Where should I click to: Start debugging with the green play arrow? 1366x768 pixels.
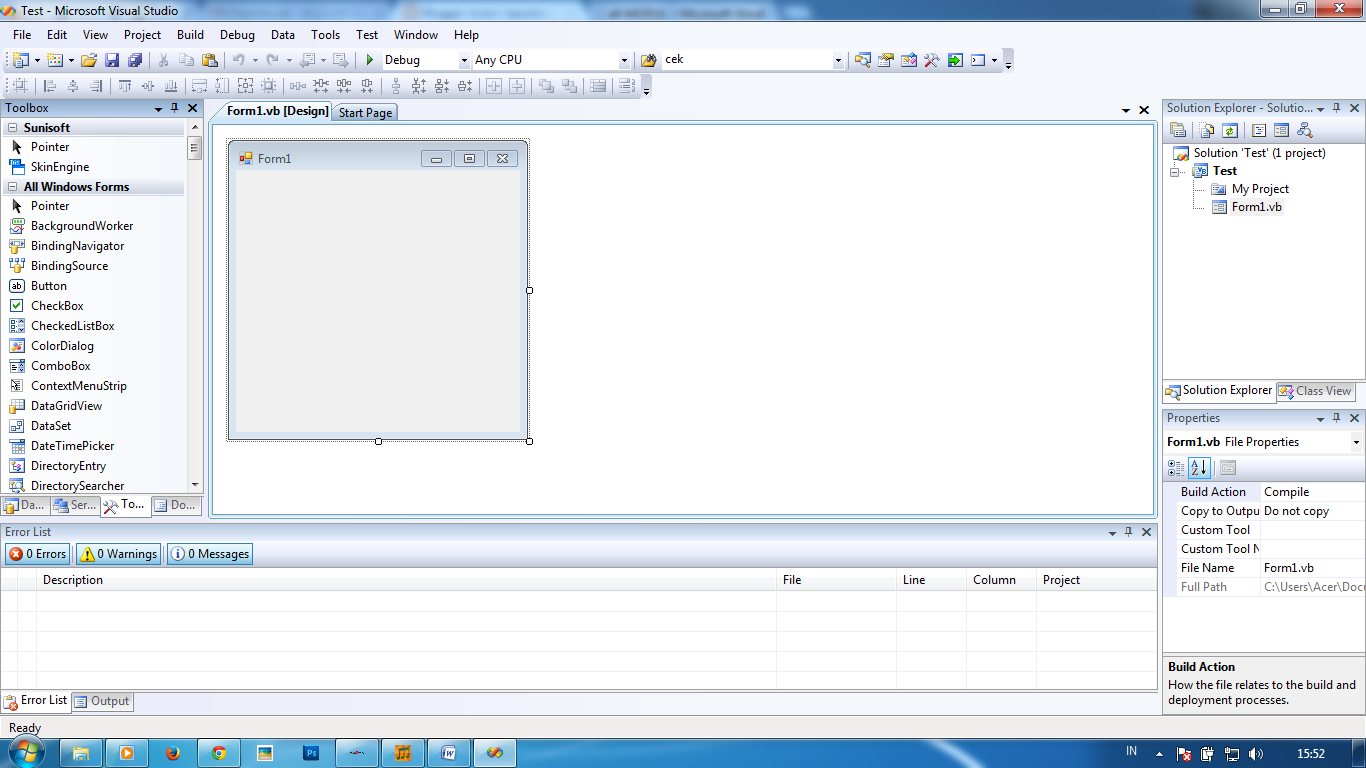pos(369,60)
